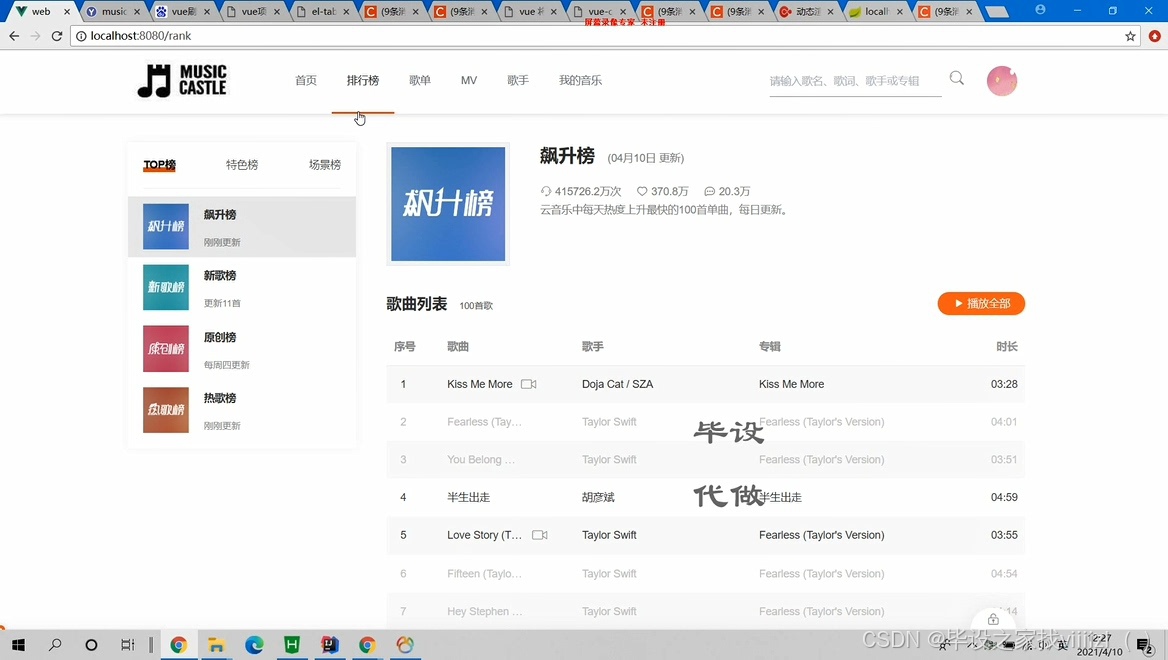Open the Chrome account profile icon
1168x660 pixels.
[x=1040, y=10]
